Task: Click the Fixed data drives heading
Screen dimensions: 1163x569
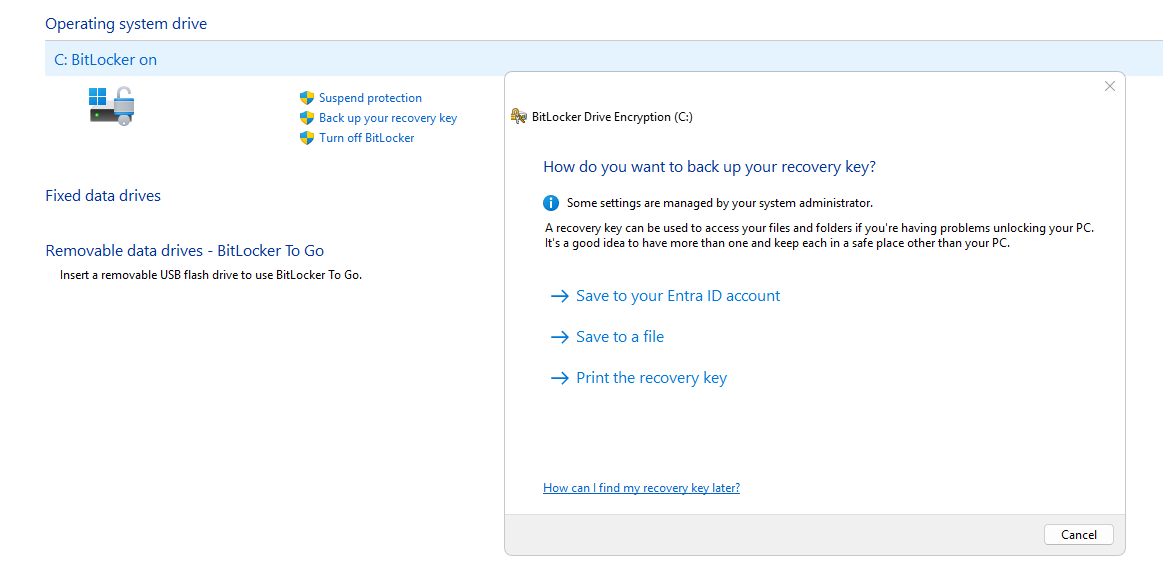Action: coord(103,196)
